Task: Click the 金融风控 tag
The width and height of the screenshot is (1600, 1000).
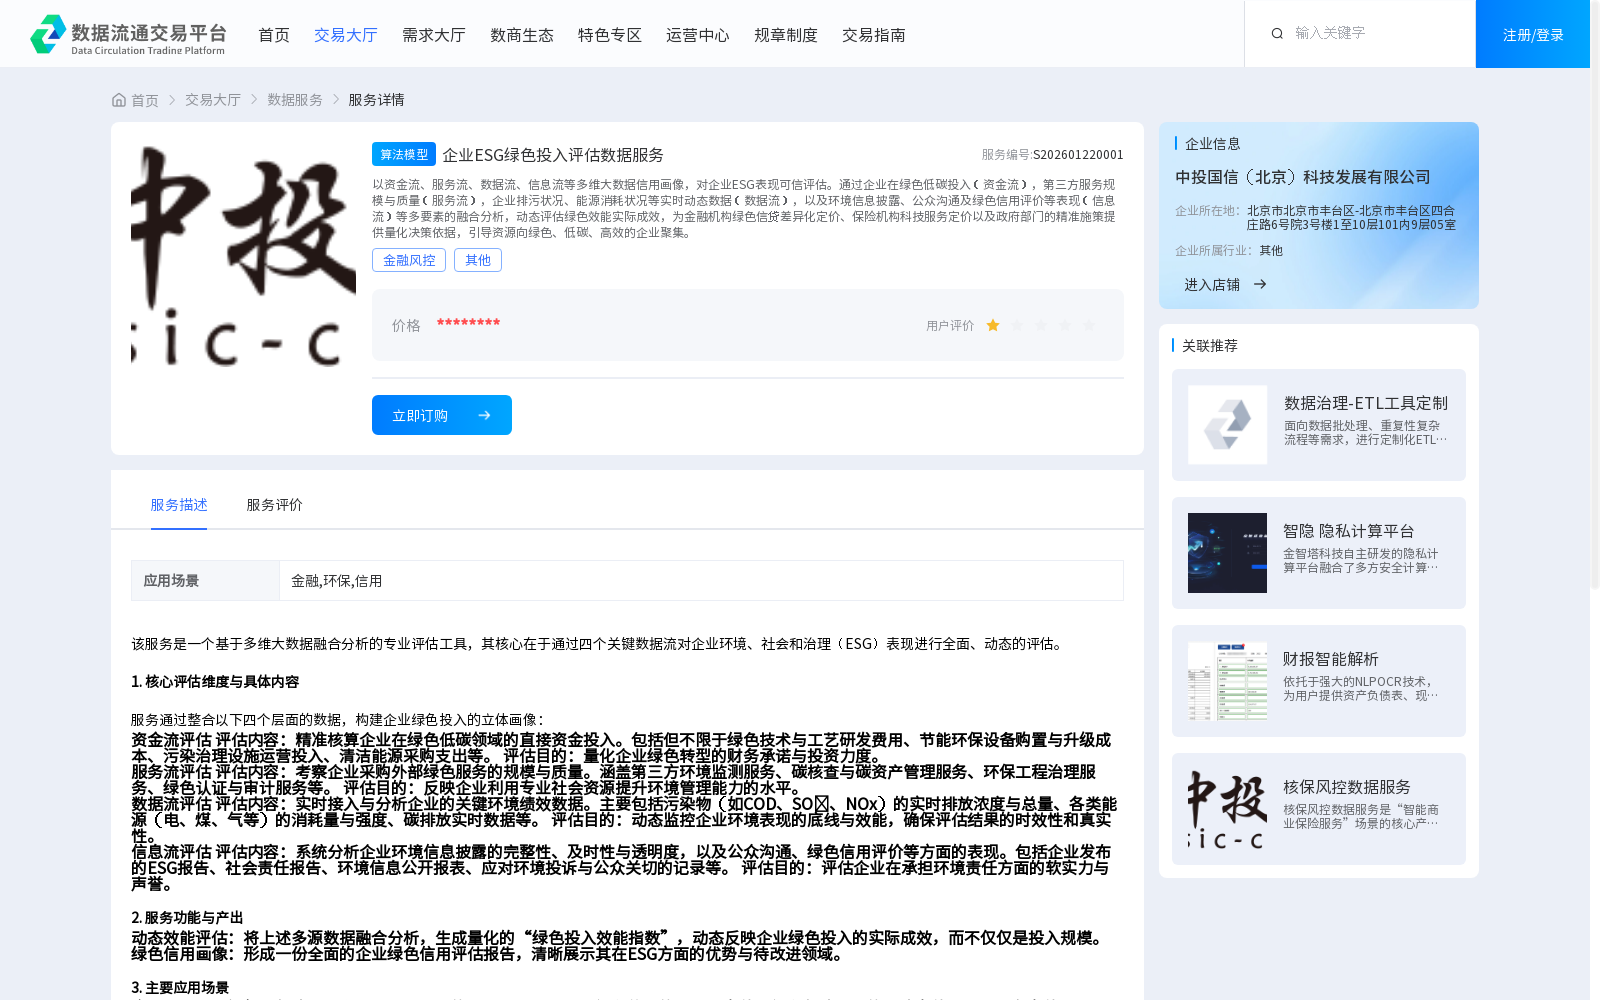Action: [x=409, y=260]
